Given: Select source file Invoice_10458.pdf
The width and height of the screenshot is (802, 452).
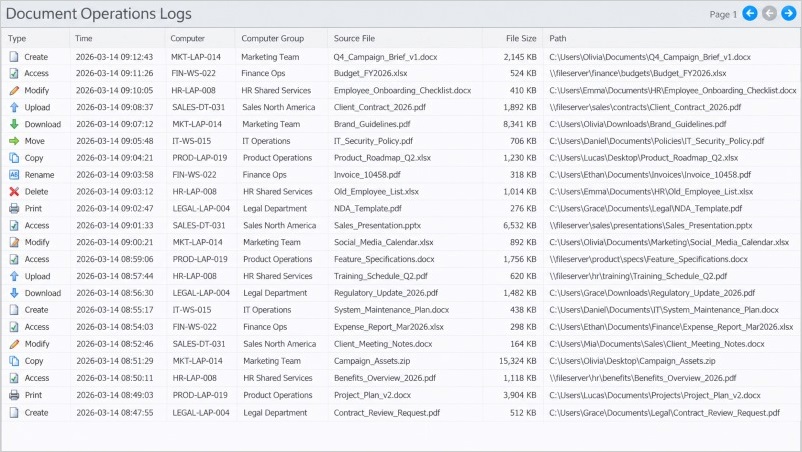Looking at the screenshot, I should [x=367, y=175].
